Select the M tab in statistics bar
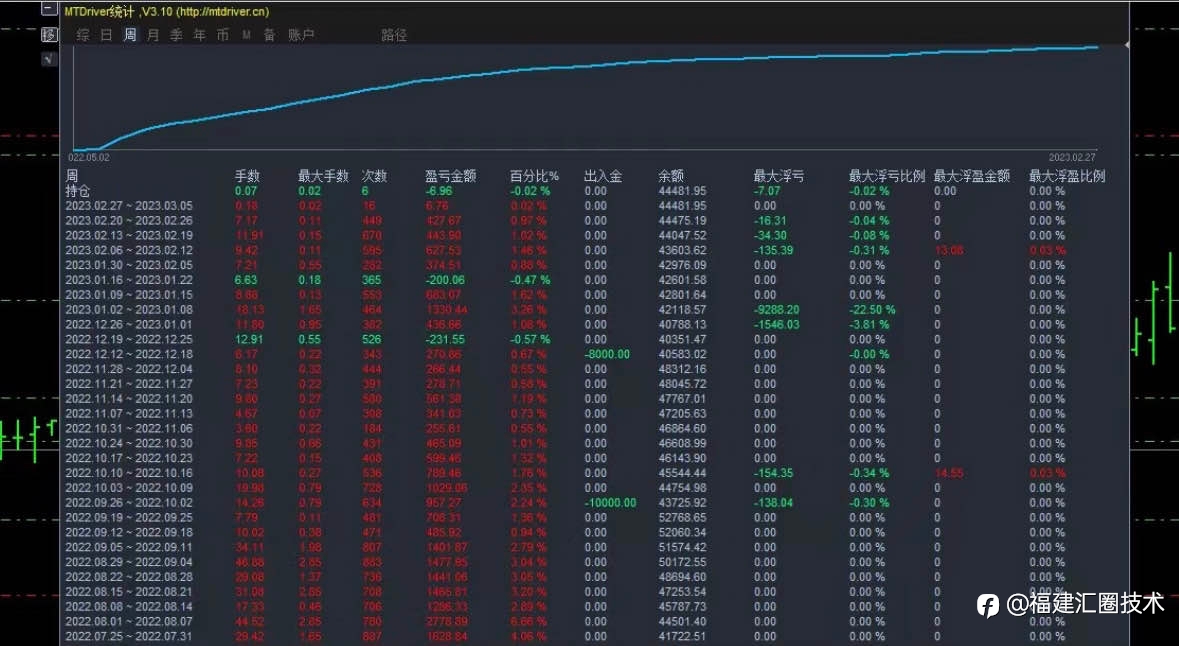Viewport: 1179px width, 646px height. tap(247, 35)
